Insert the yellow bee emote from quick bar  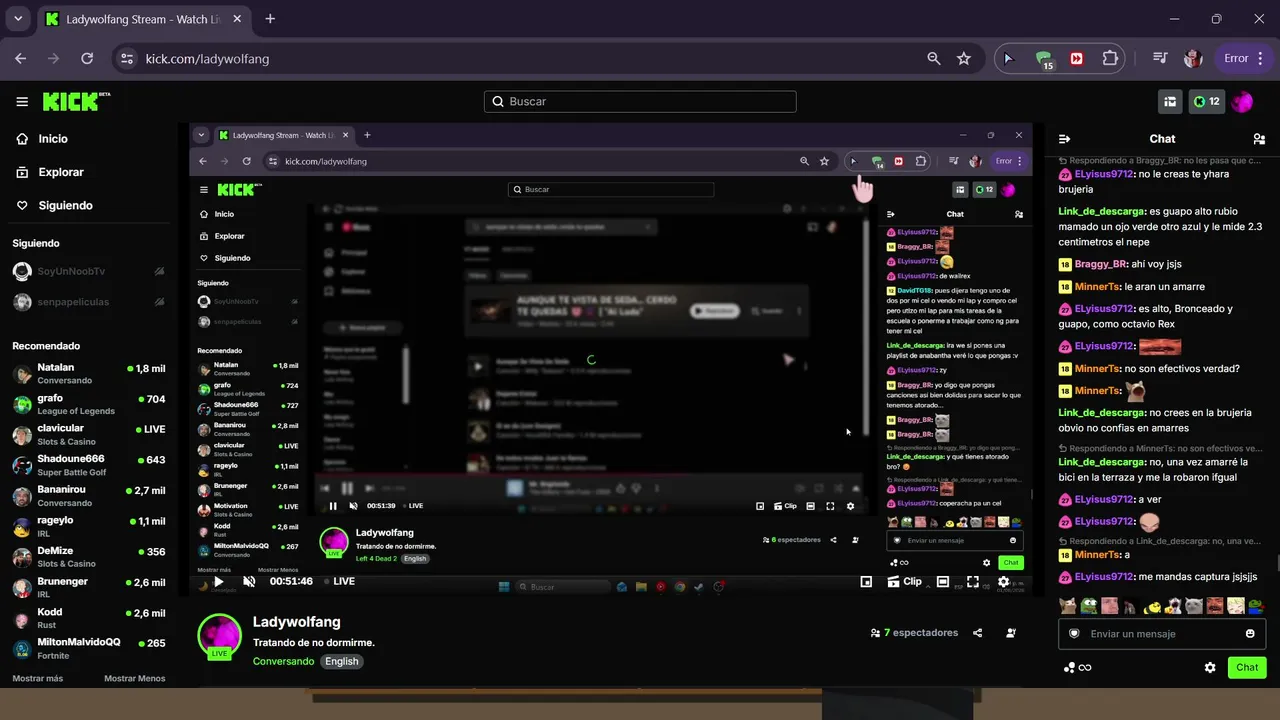1152,606
